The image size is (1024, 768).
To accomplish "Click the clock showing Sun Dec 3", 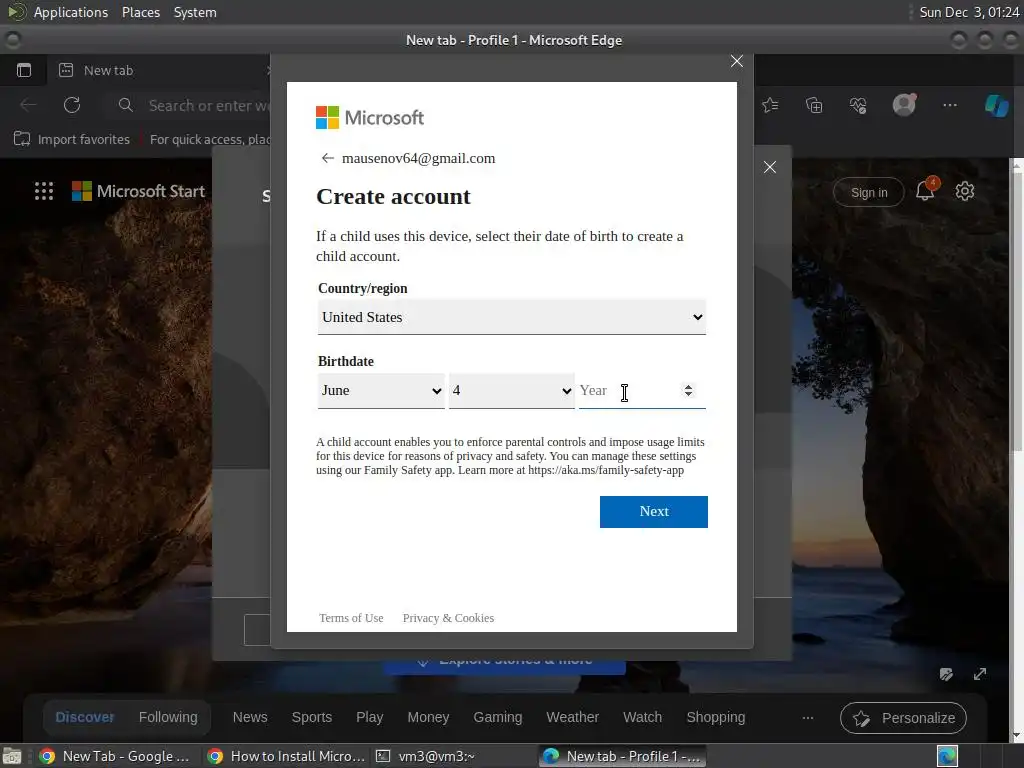I will (x=969, y=12).
